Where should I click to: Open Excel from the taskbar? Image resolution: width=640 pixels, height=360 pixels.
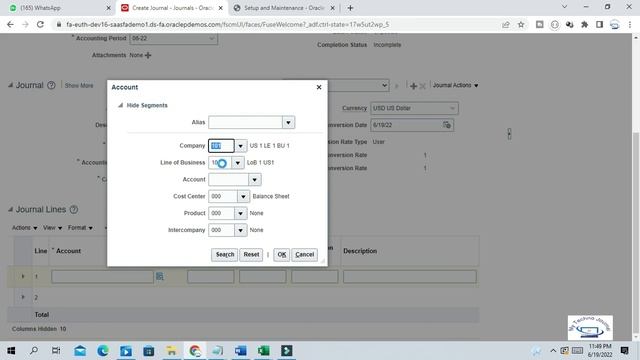[x=263, y=351]
